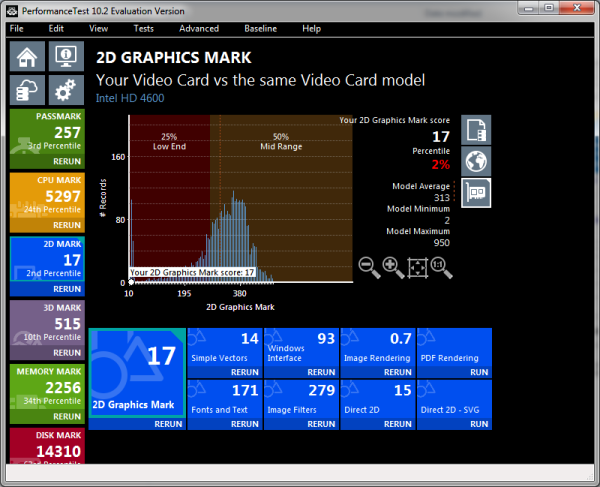
Task: Click the red 2% percentile value
Action: pos(440,165)
